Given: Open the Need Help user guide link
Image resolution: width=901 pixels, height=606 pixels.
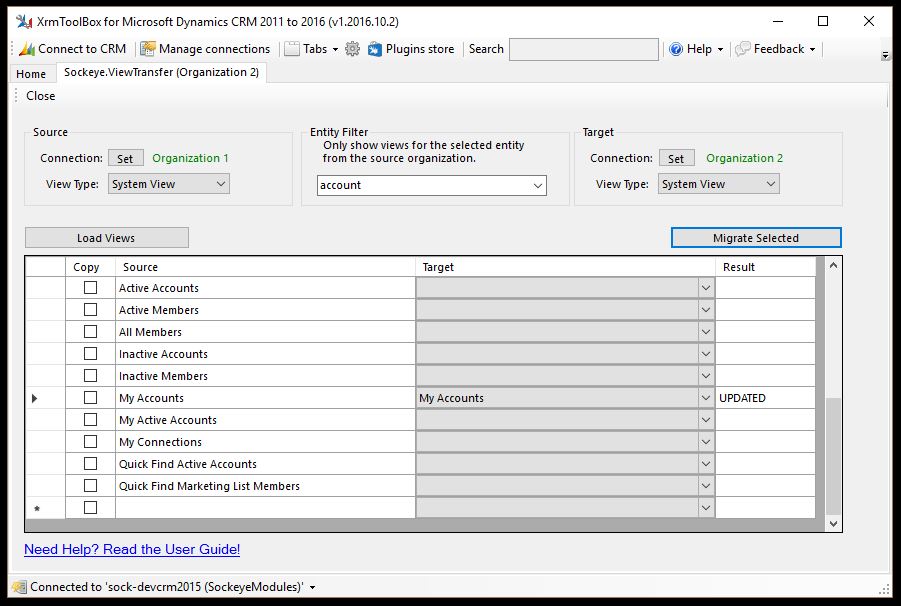Looking at the screenshot, I should pyautogui.click(x=132, y=549).
